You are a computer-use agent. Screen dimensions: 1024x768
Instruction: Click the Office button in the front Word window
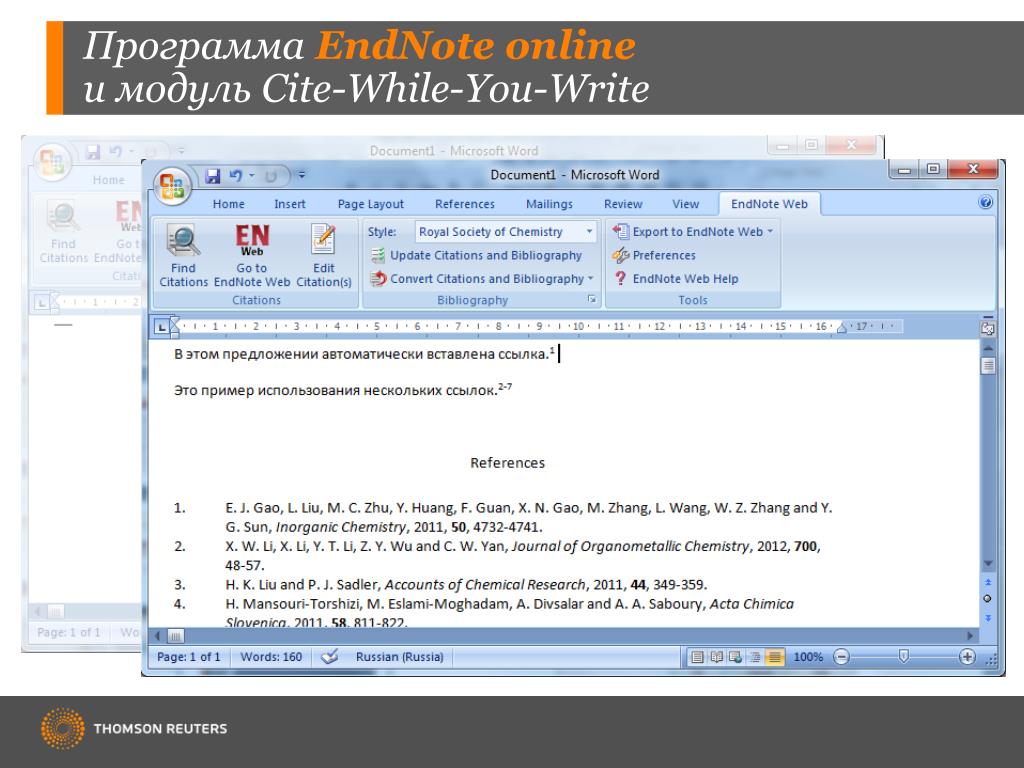pyautogui.click(x=173, y=185)
